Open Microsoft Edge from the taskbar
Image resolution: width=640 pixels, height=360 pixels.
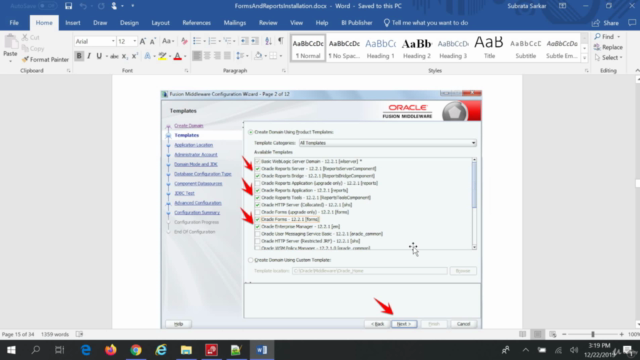click(85, 350)
